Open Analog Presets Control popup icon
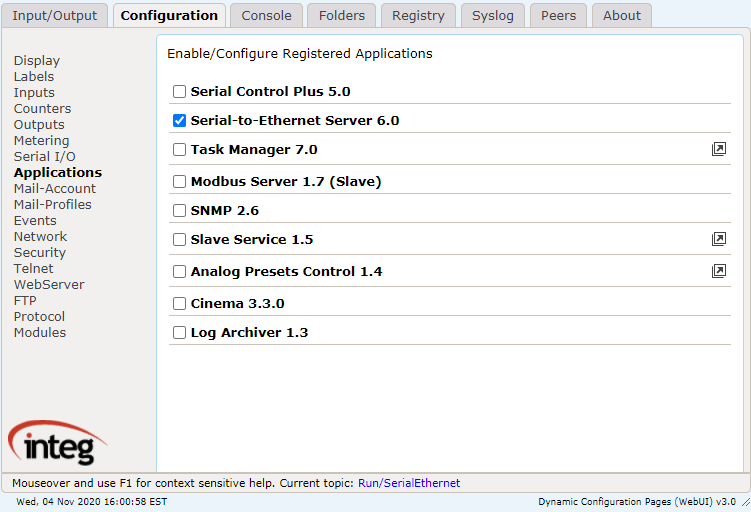Screen dimensions: 751x512 tap(718, 271)
